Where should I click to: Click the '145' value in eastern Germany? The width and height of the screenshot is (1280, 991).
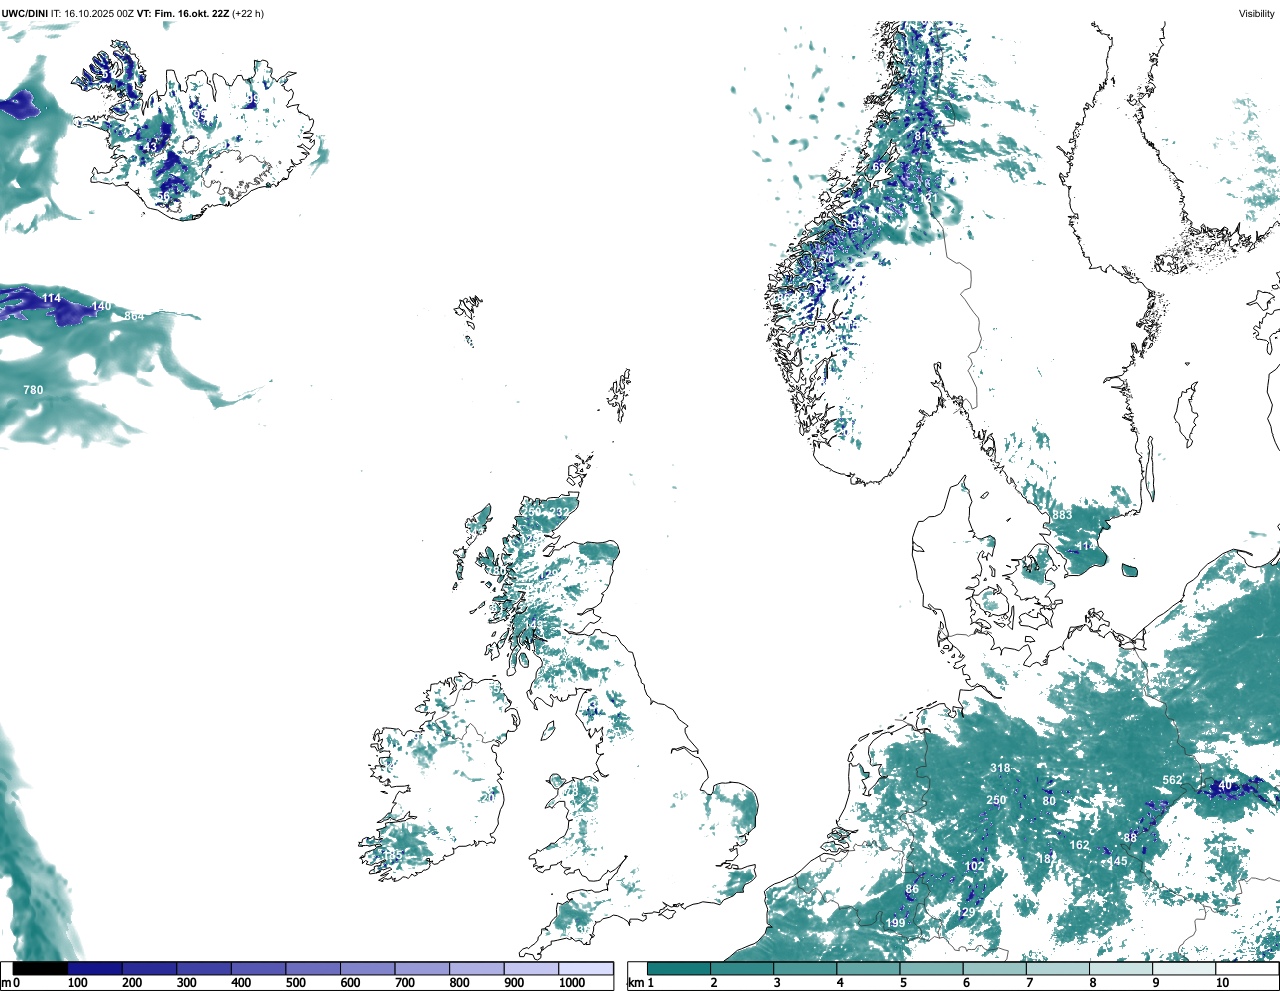pyautogui.click(x=1117, y=861)
